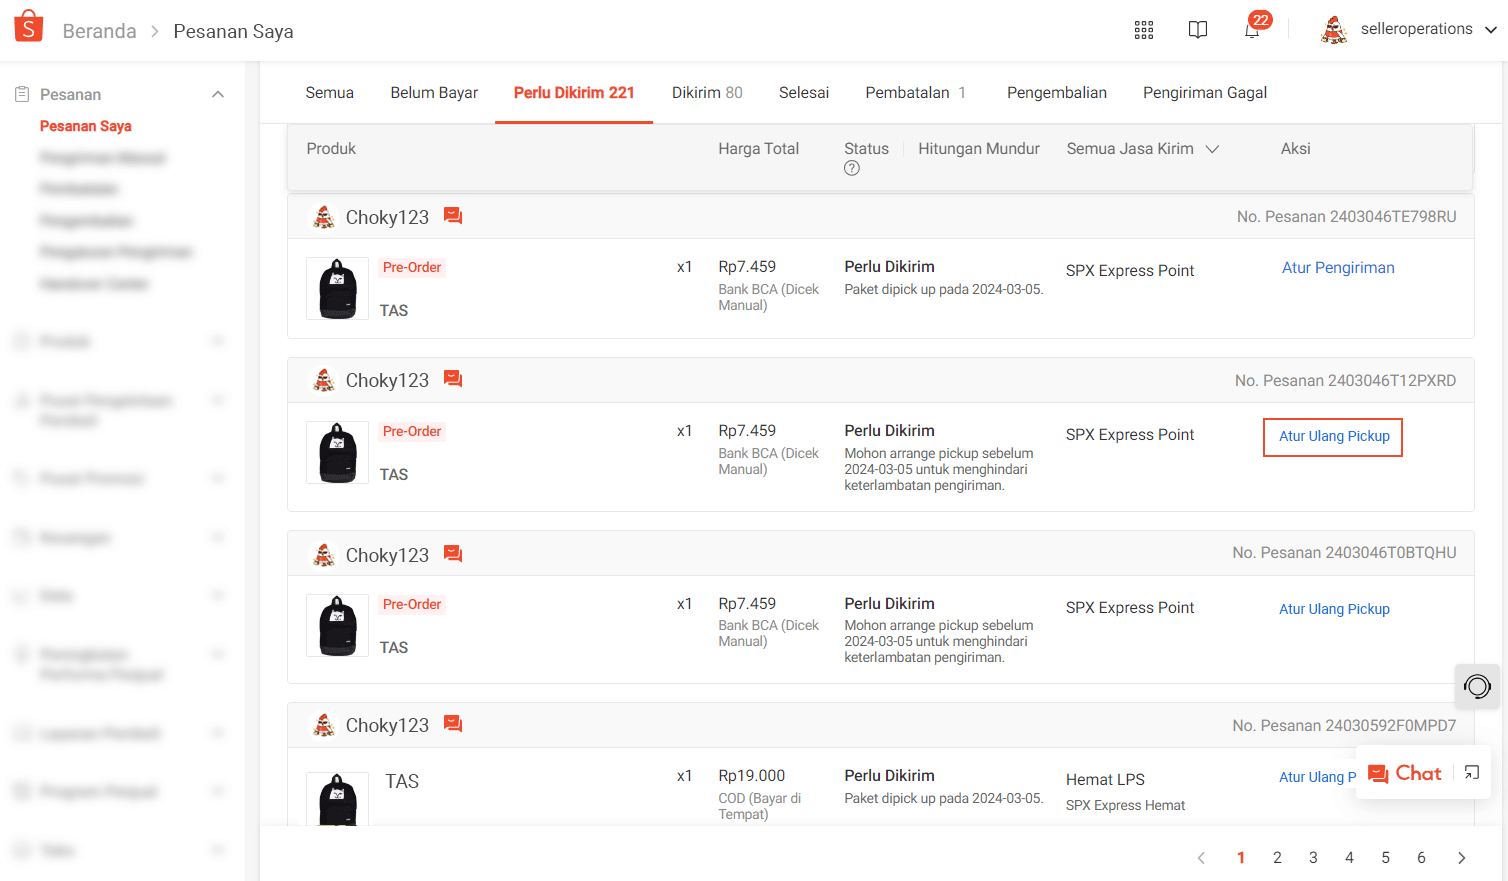Click the Status help question mark icon

point(852,169)
